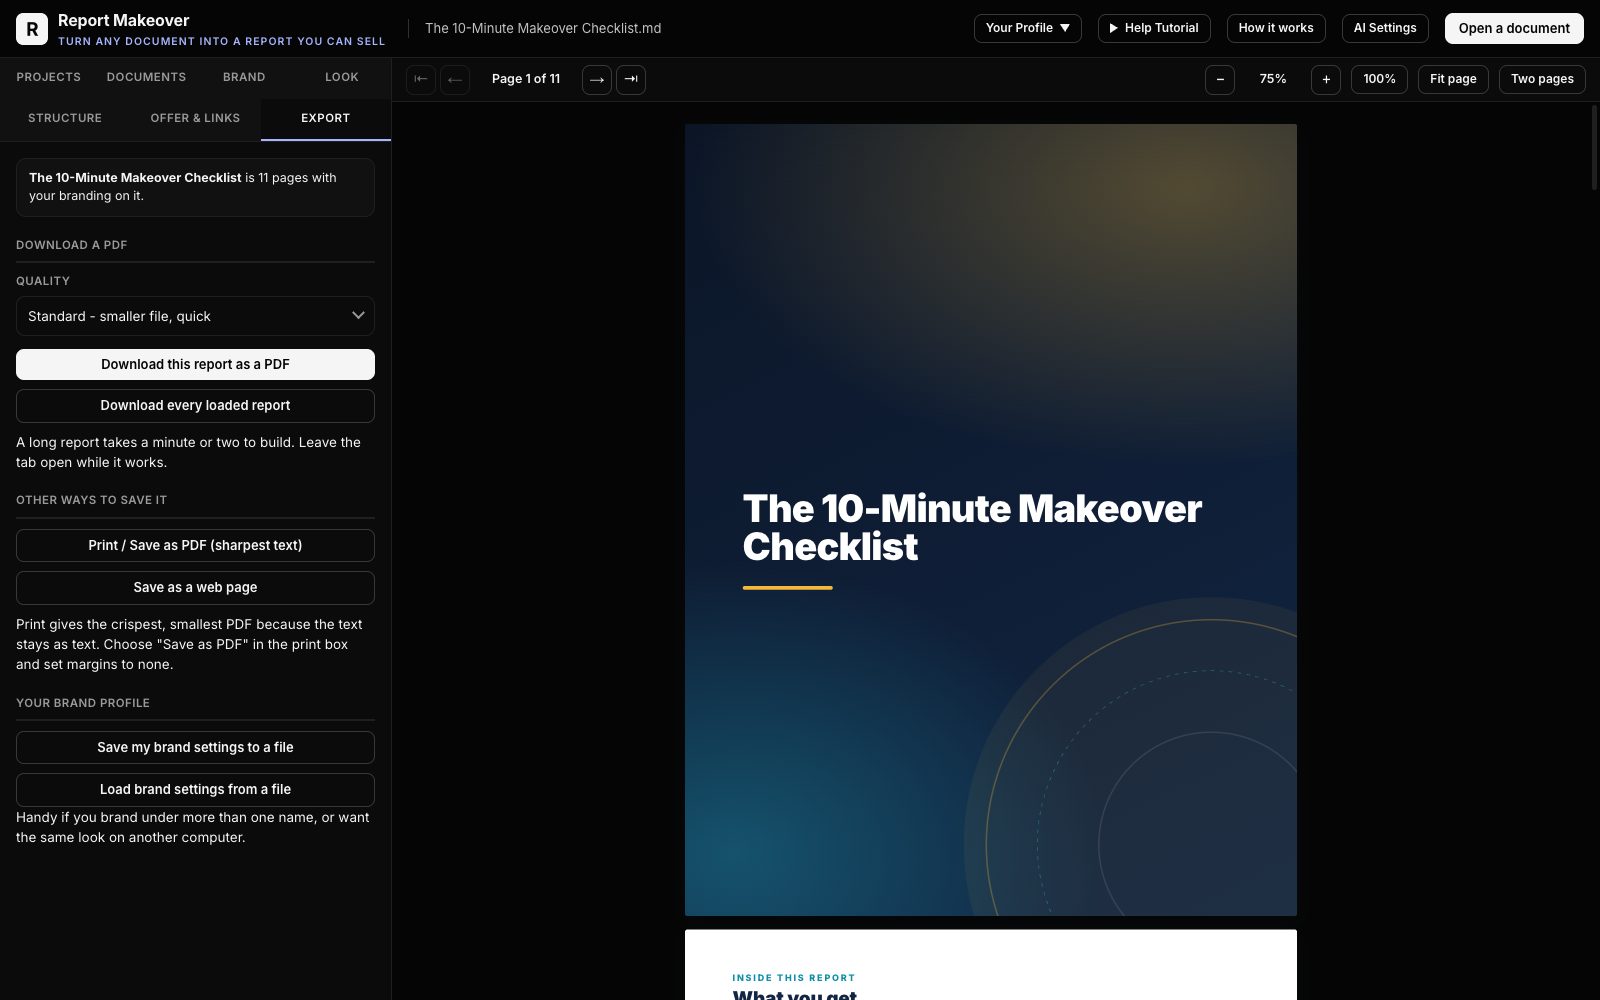Switch to the Documents tab
1600x1000 pixels.
point(146,77)
